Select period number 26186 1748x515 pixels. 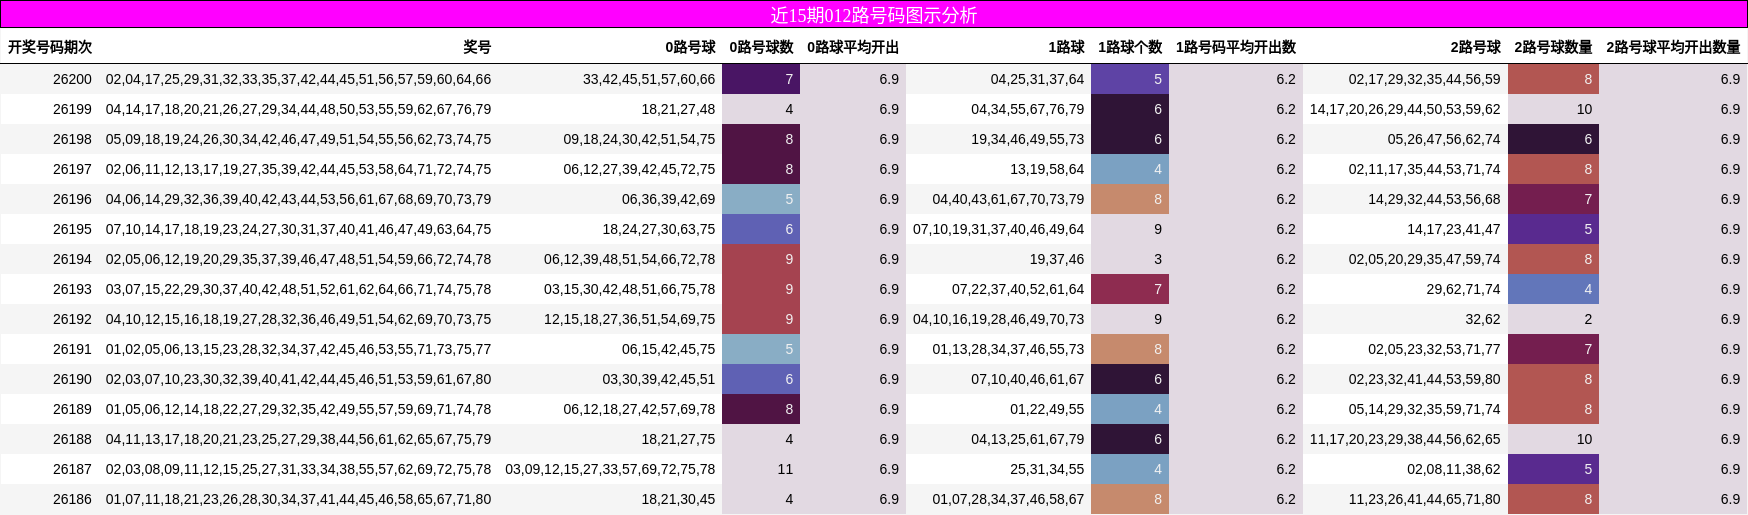point(72,499)
